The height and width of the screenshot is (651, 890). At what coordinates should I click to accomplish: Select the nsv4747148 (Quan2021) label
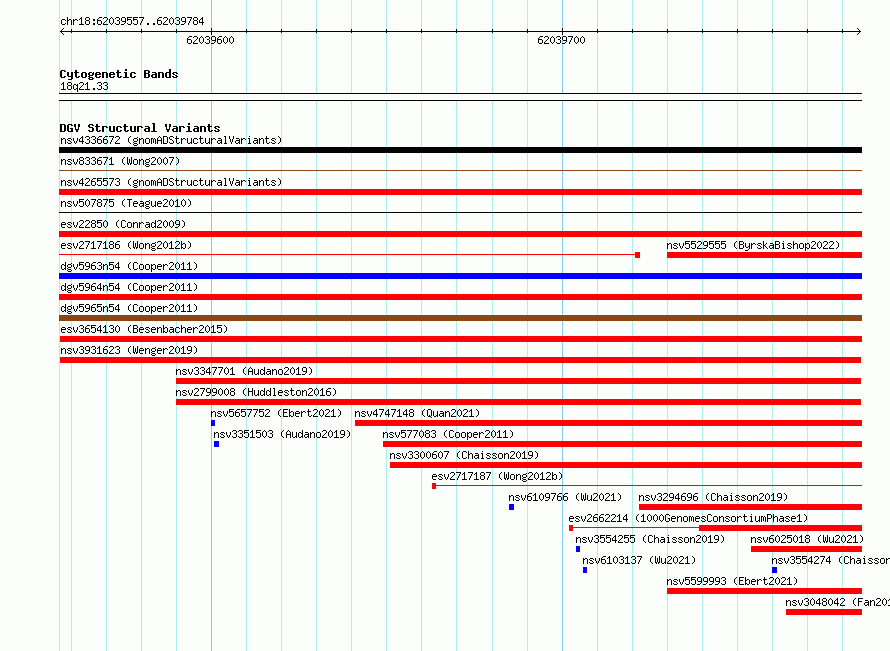417,413
